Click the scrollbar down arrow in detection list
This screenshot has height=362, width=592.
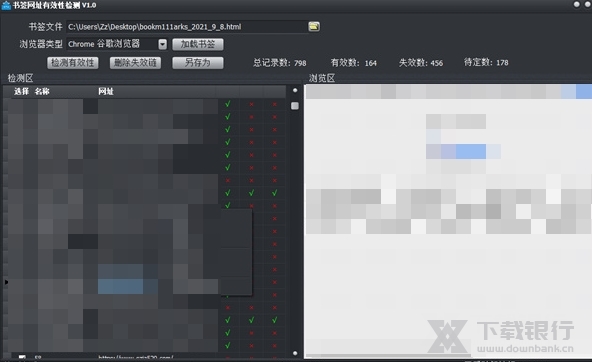(x=295, y=353)
